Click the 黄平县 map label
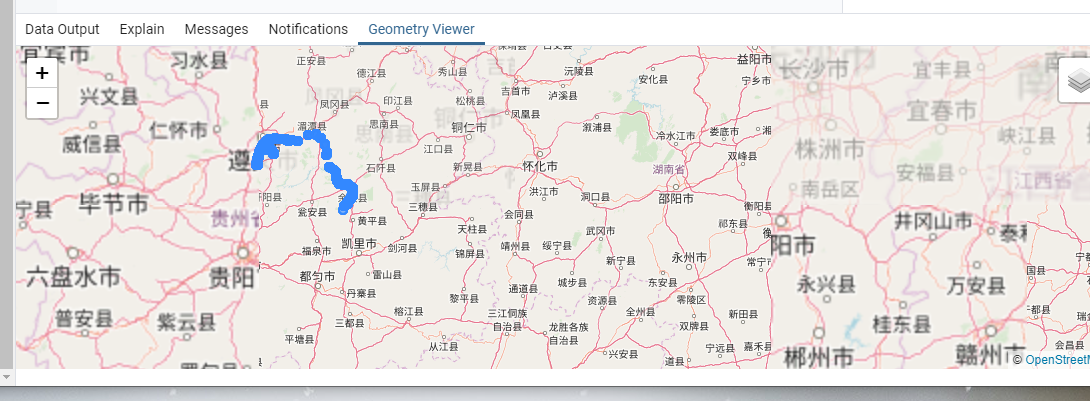The image size is (1090, 401). click(372, 221)
